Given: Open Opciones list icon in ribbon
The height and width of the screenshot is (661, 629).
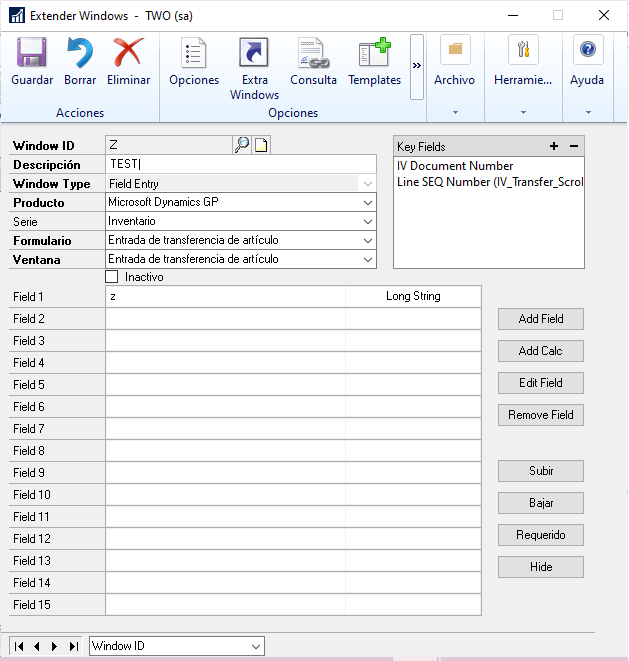Looking at the screenshot, I should point(194,53).
